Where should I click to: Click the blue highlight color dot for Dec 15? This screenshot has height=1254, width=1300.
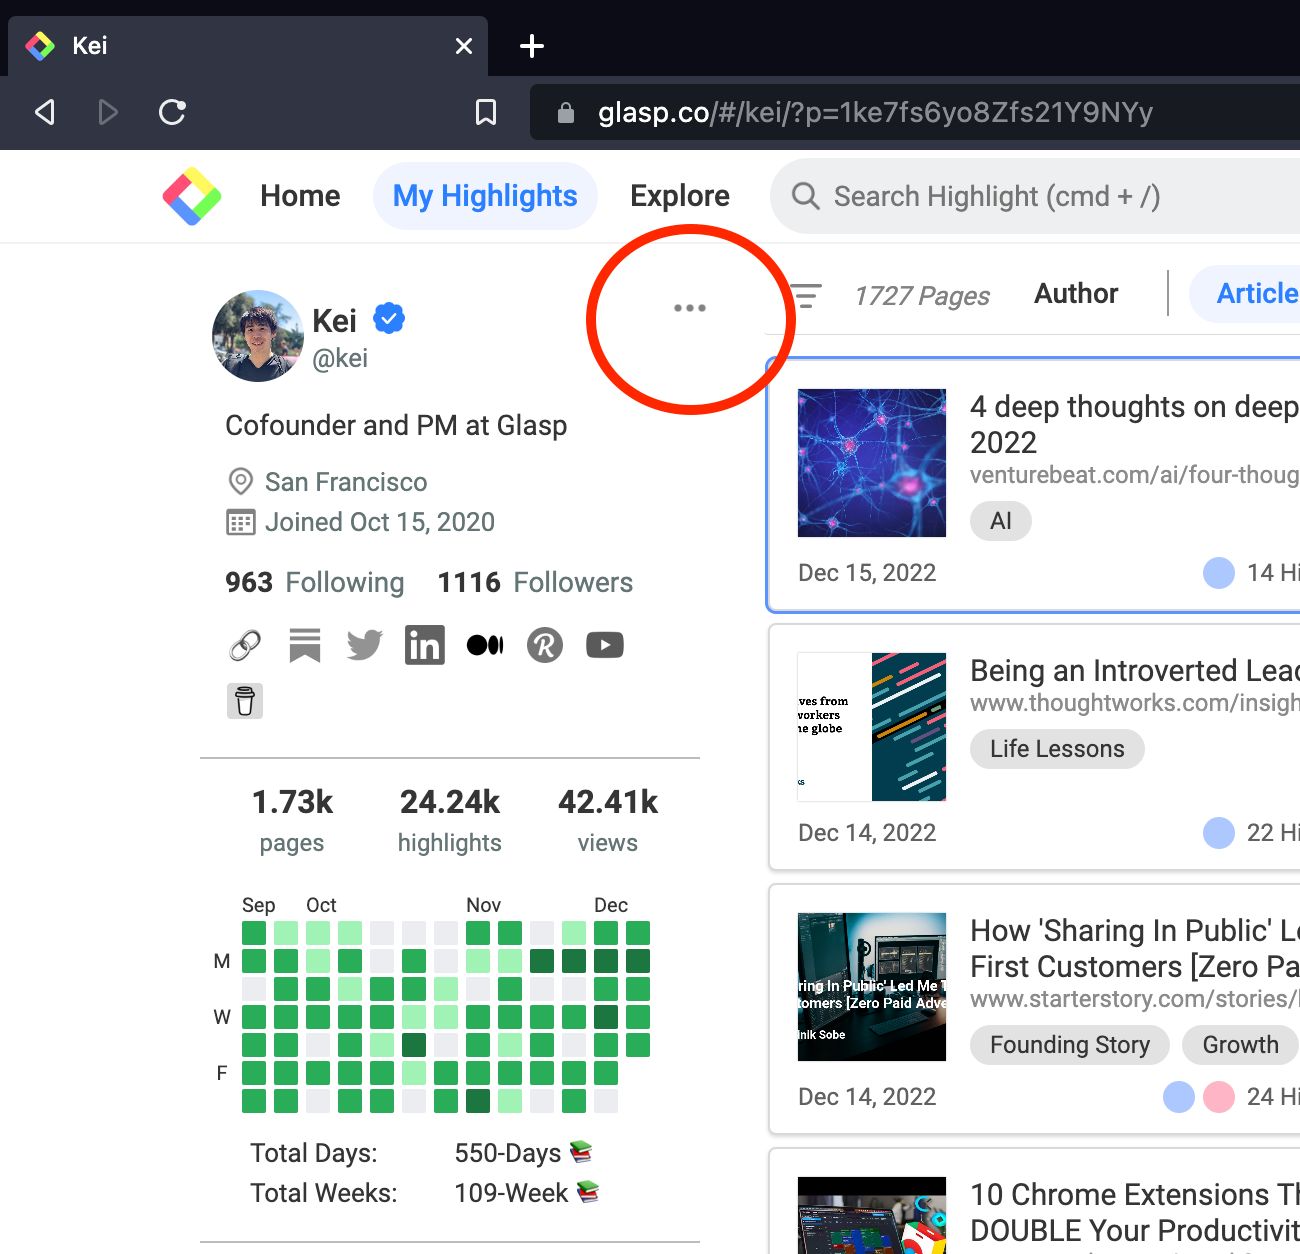pyautogui.click(x=1219, y=573)
